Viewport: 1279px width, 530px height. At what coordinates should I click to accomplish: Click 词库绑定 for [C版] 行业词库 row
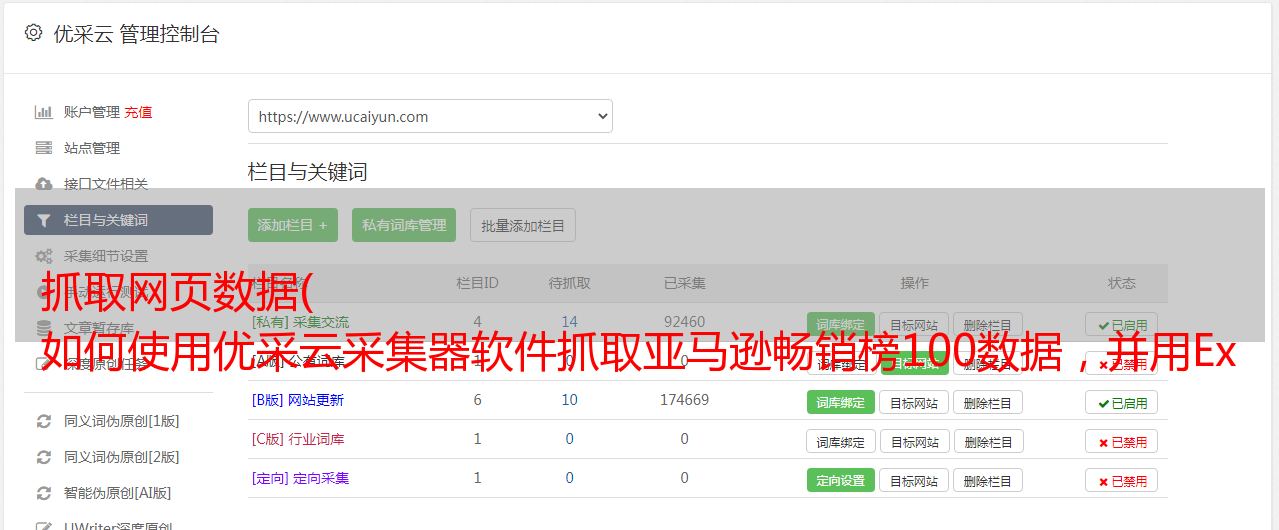[x=841, y=441]
